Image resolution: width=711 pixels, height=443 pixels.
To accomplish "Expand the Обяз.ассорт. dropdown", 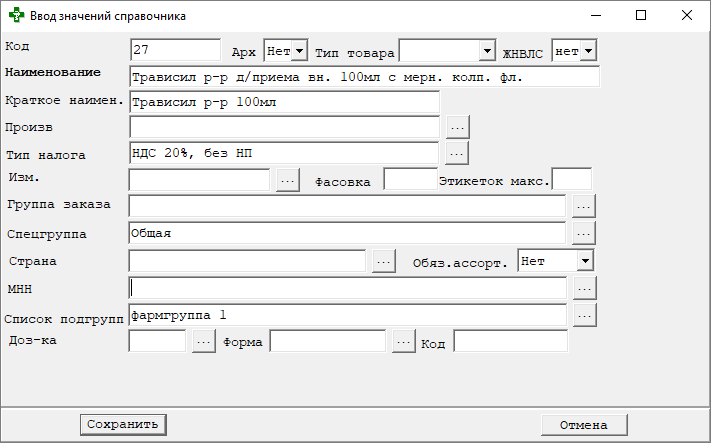I will click(x=585, y=261).
